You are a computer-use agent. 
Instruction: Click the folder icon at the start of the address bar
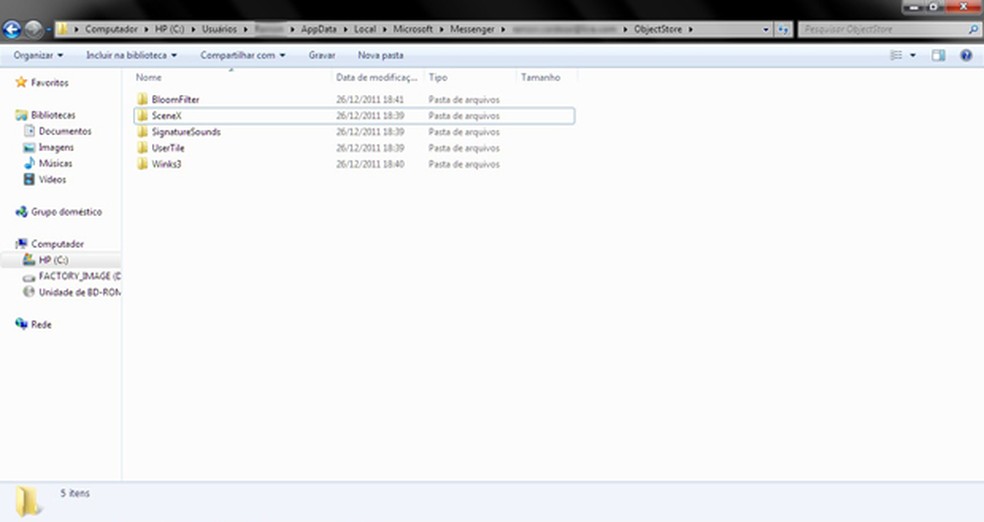[62, 29]
